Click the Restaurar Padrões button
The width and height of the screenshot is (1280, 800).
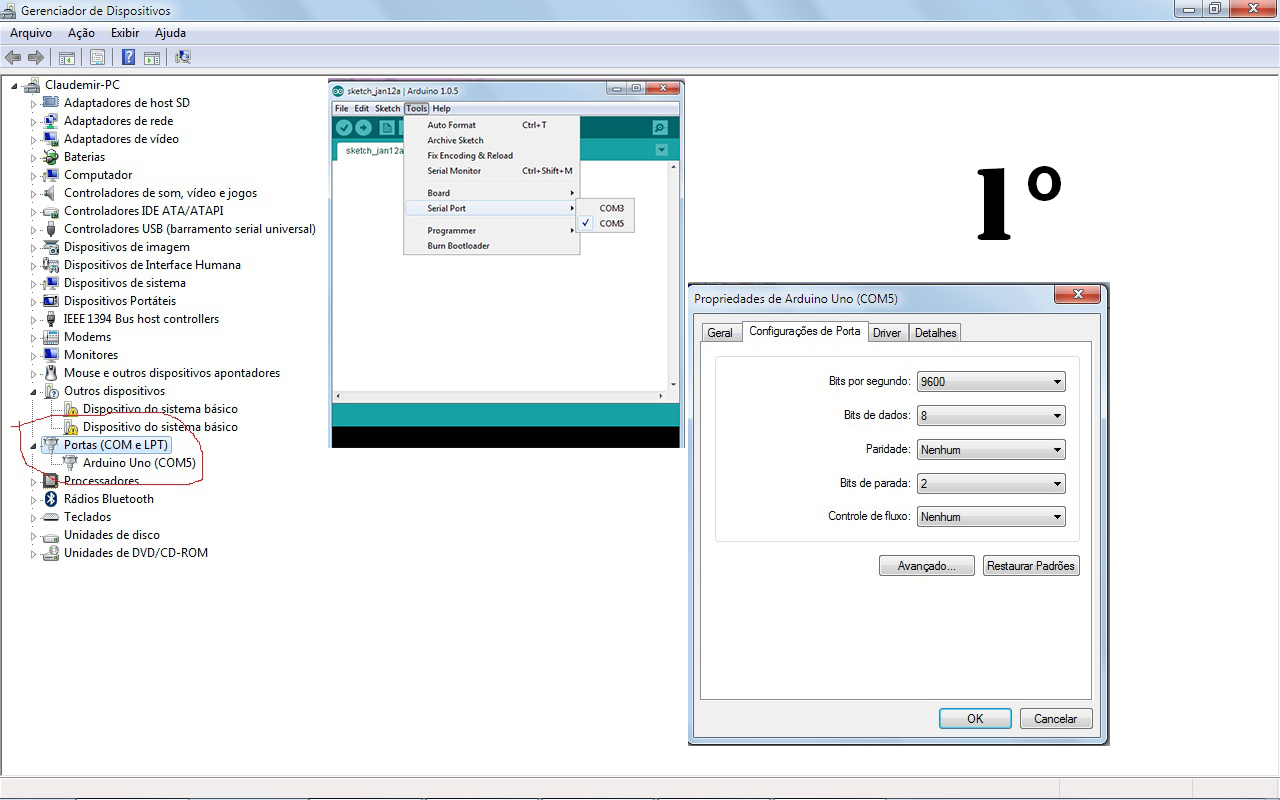pyautogui.click(x=1031, y=566)
